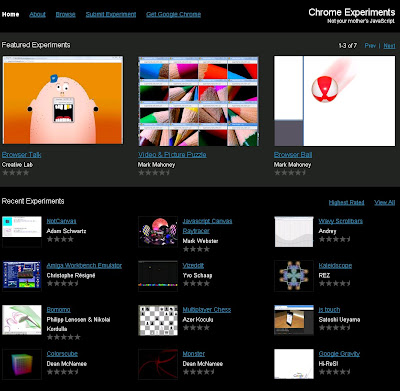Click the Video & Picture Puzzle link
400x391 pixels.
click(172, 155)
